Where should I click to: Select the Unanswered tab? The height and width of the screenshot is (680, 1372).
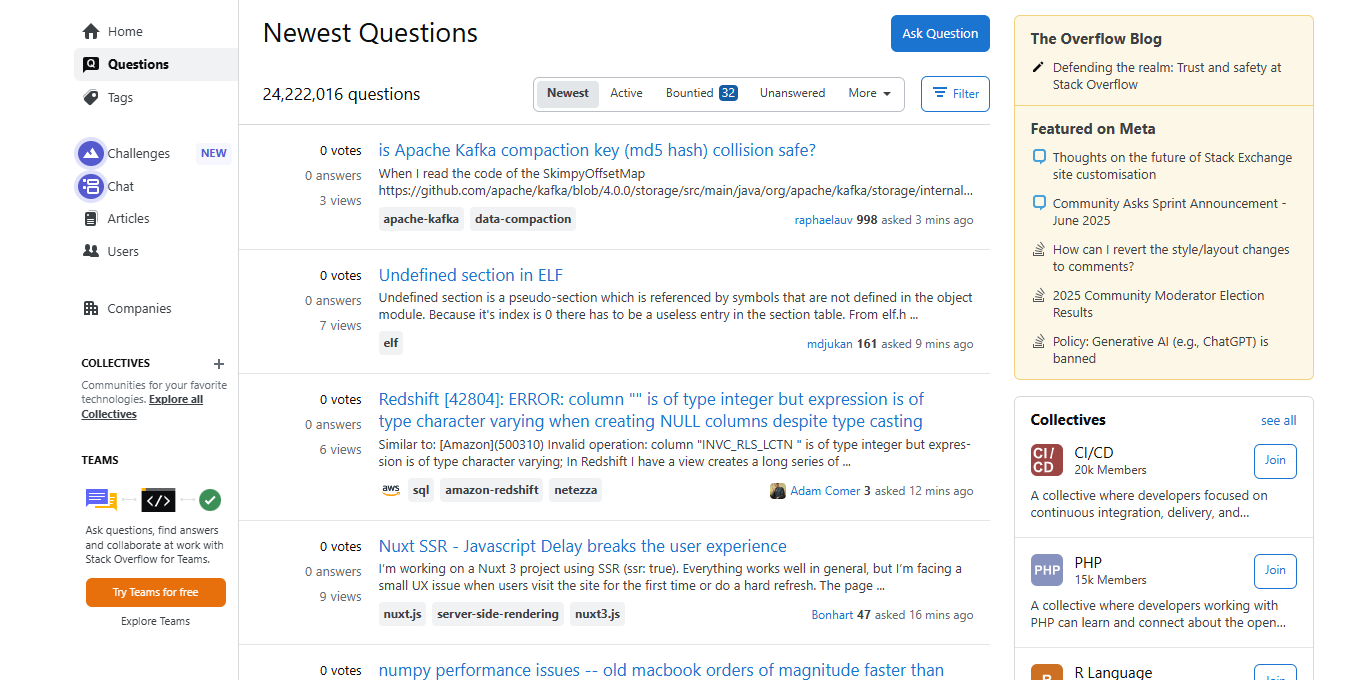click(x=792, y=94)
